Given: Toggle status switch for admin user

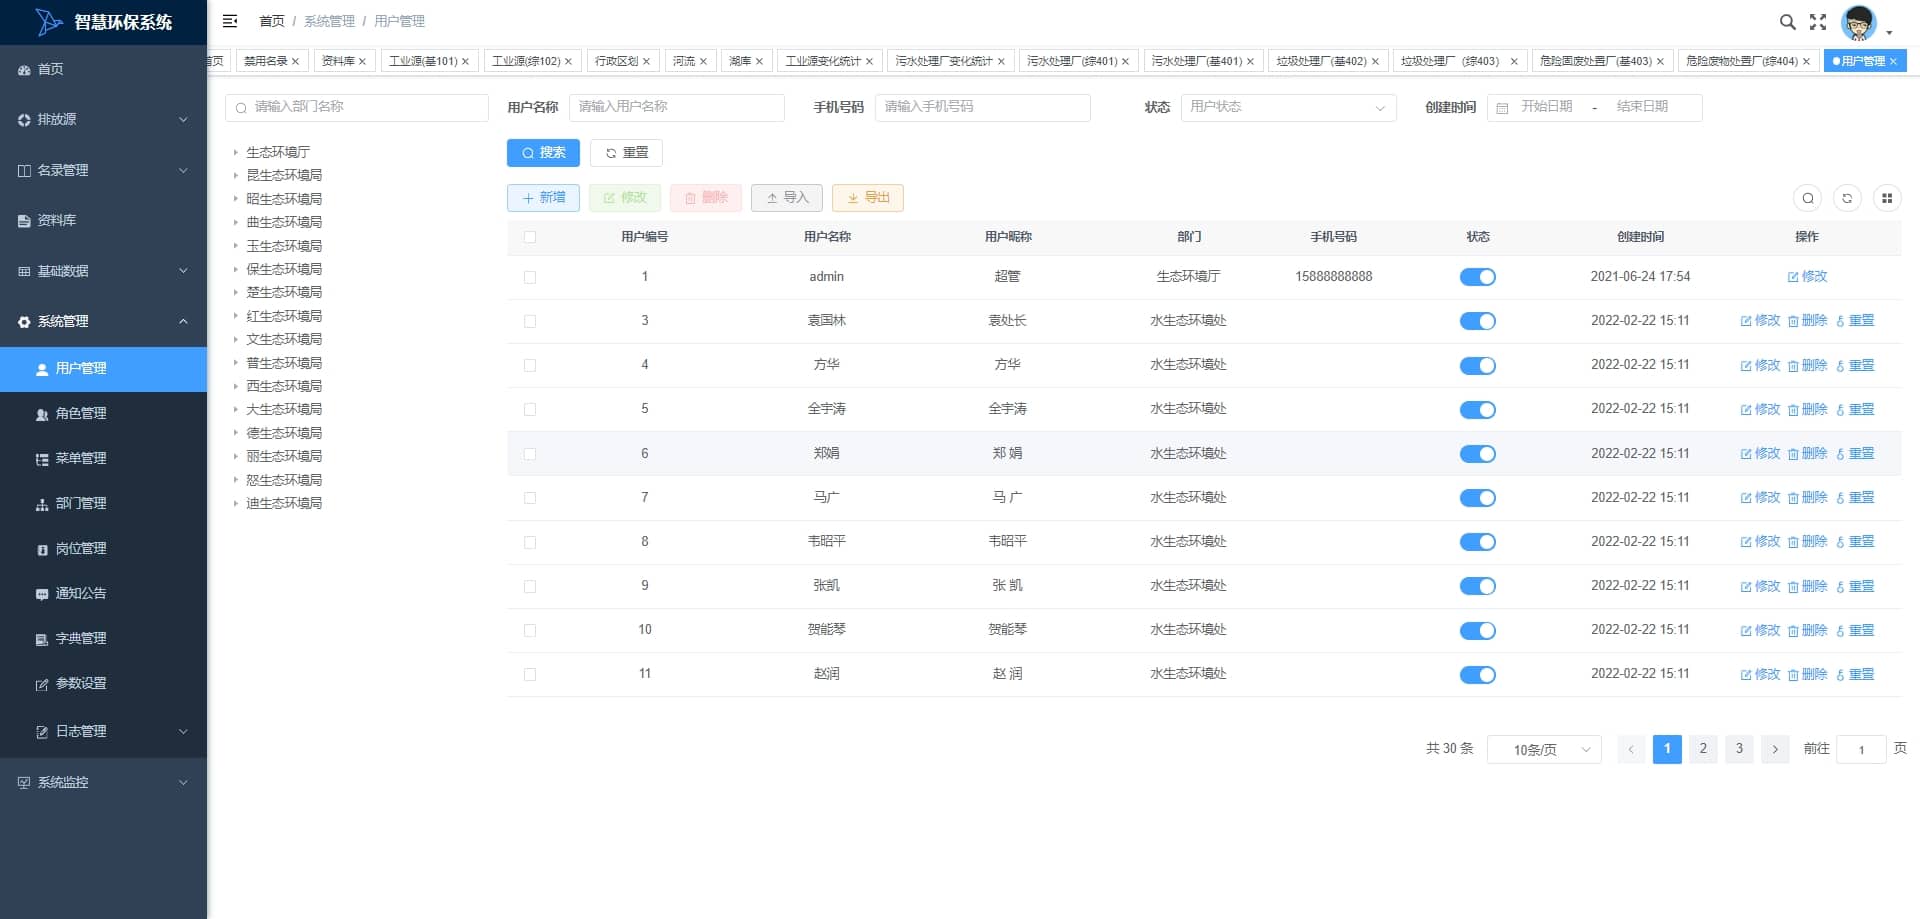Looking at the screenshot, I should (x=1477, y=277).
